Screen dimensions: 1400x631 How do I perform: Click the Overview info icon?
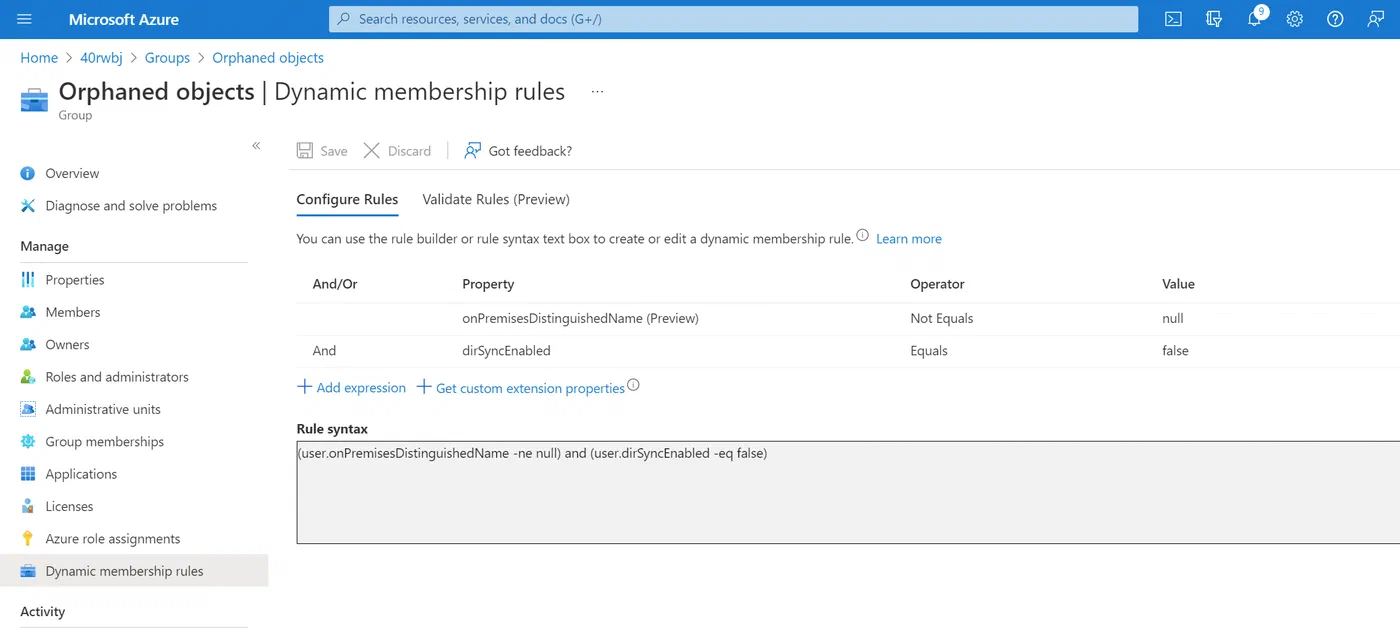tap(28, 173)
